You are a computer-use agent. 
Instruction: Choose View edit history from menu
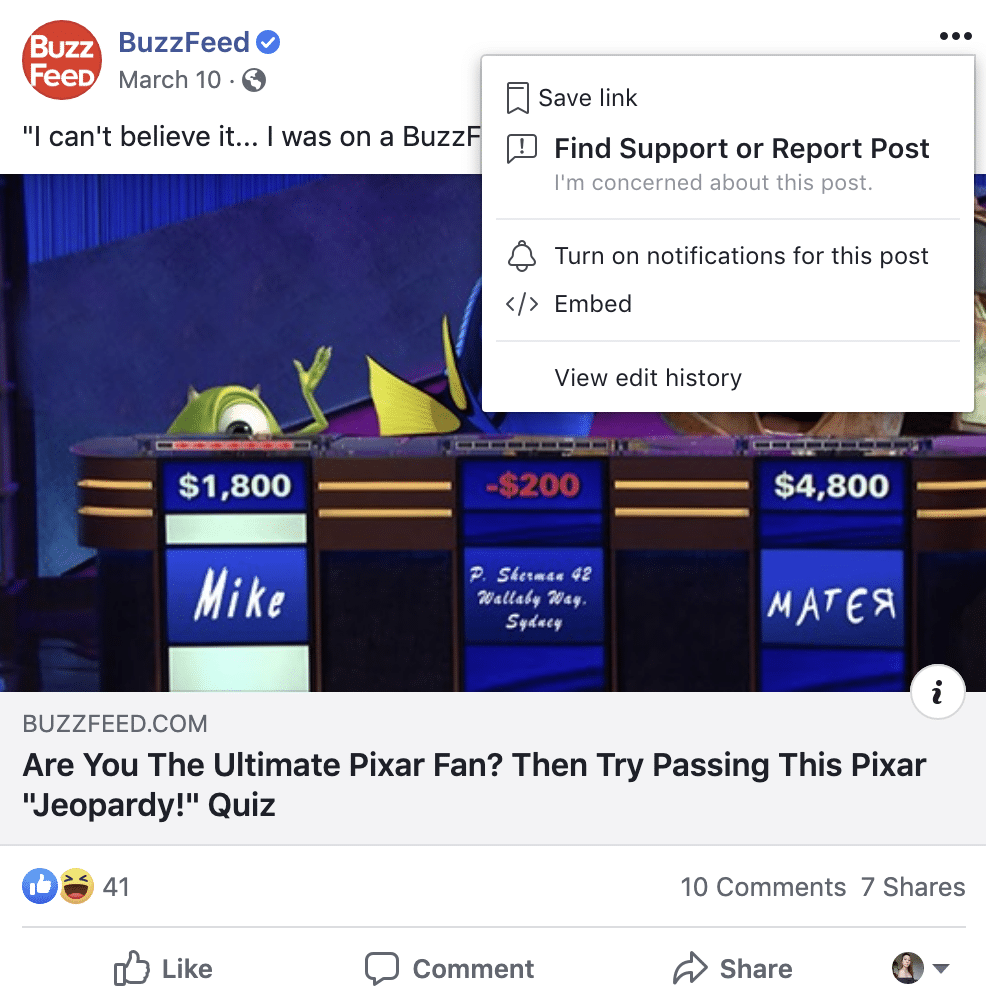727,378
